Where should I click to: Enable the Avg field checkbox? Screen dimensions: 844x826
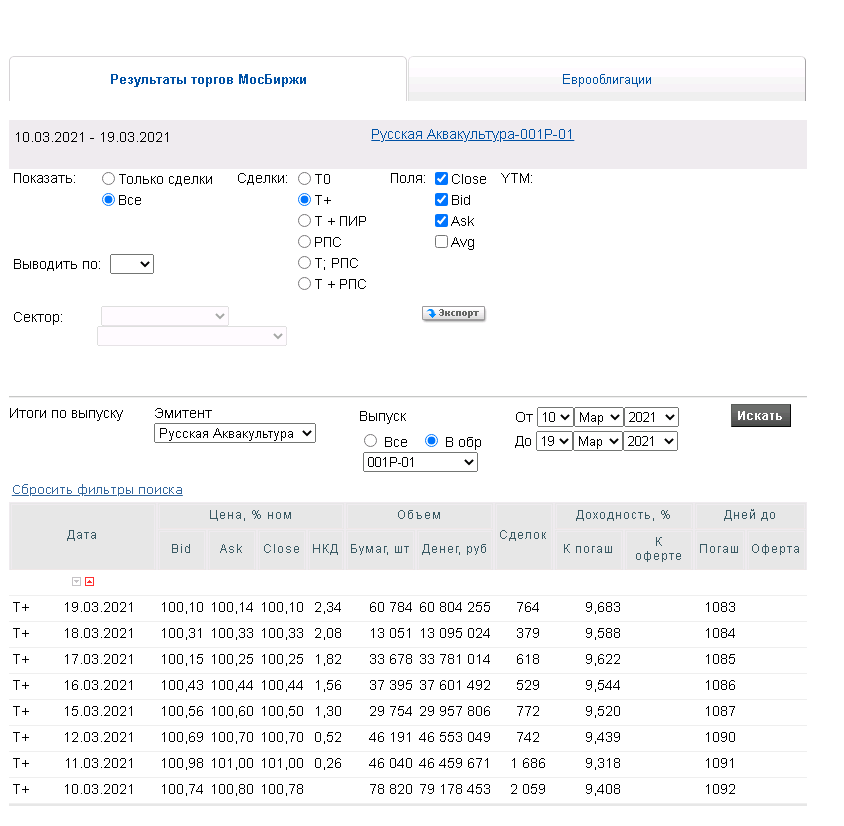[x=441, y=242]
